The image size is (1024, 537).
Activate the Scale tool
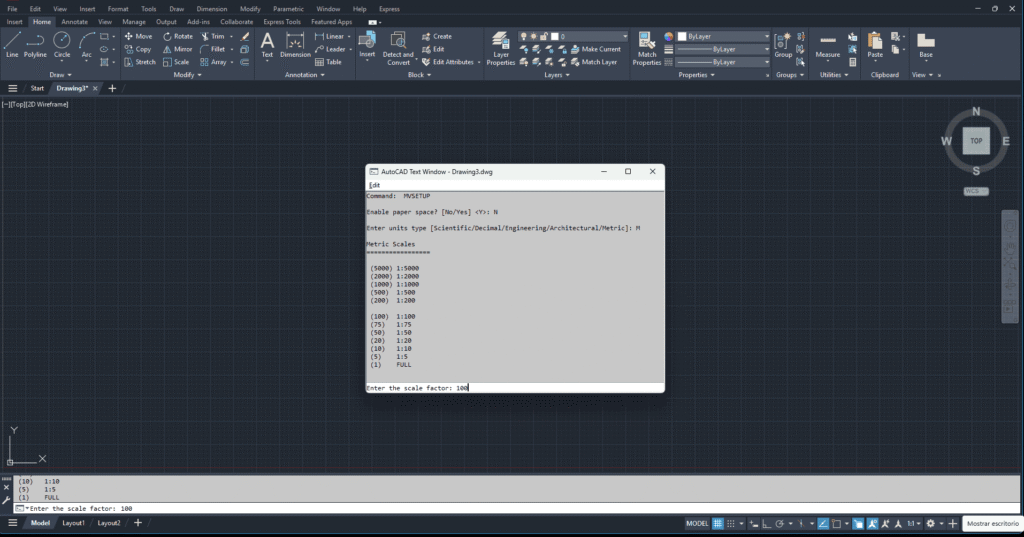click(176, 62)
